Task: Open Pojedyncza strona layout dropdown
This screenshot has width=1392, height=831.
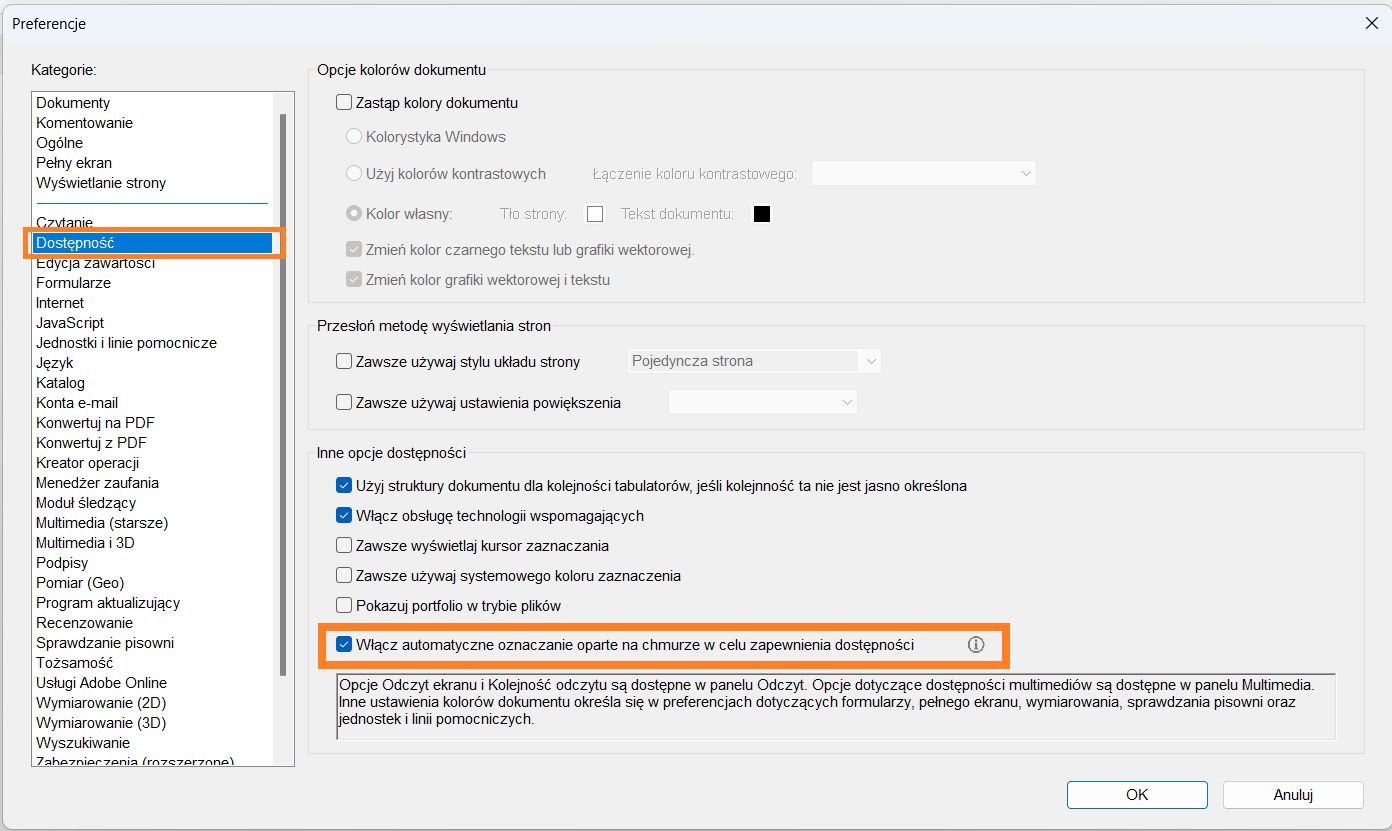Action: click(x=754, y=361)
